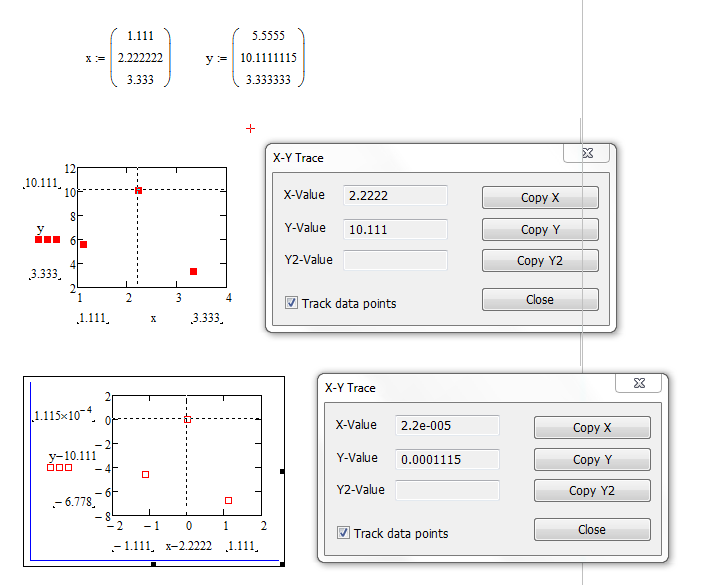This screenshot has width=705, height=585.
Task: Click data point near x=3.333 in upper plot
Action: (193, 272)
